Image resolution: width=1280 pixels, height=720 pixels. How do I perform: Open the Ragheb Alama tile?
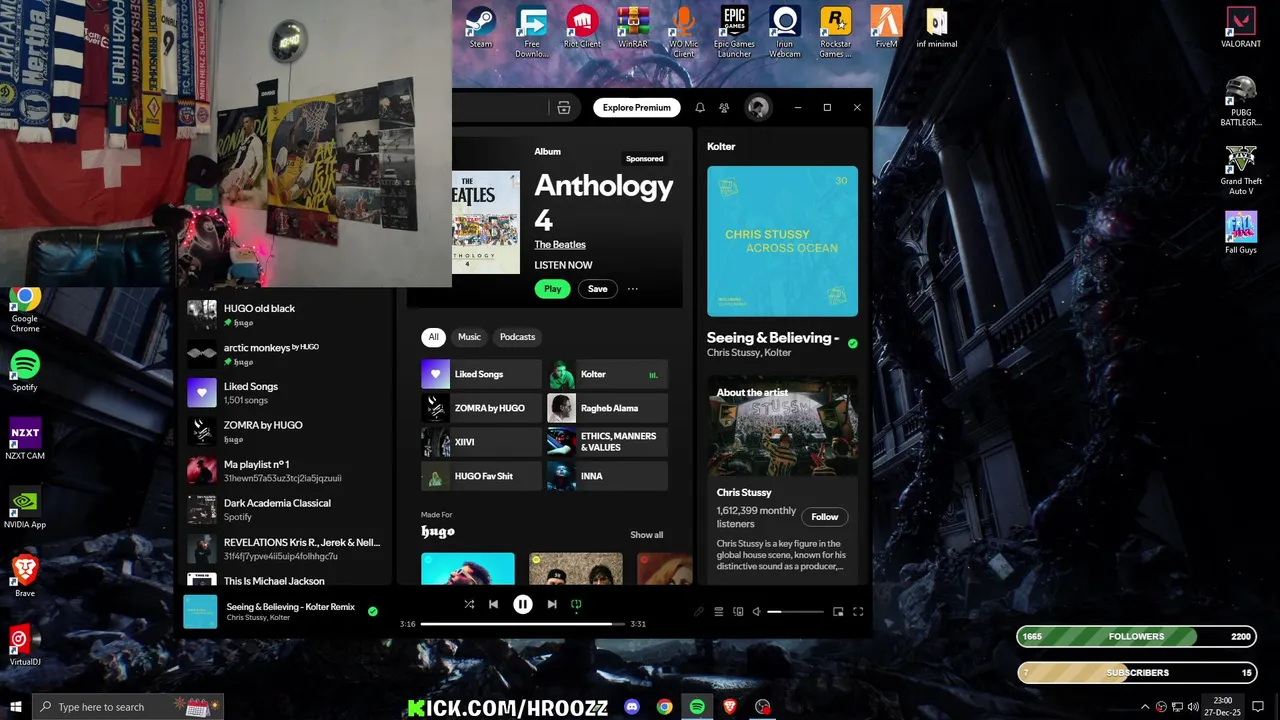pyautogui.click(x=607, y=408)
